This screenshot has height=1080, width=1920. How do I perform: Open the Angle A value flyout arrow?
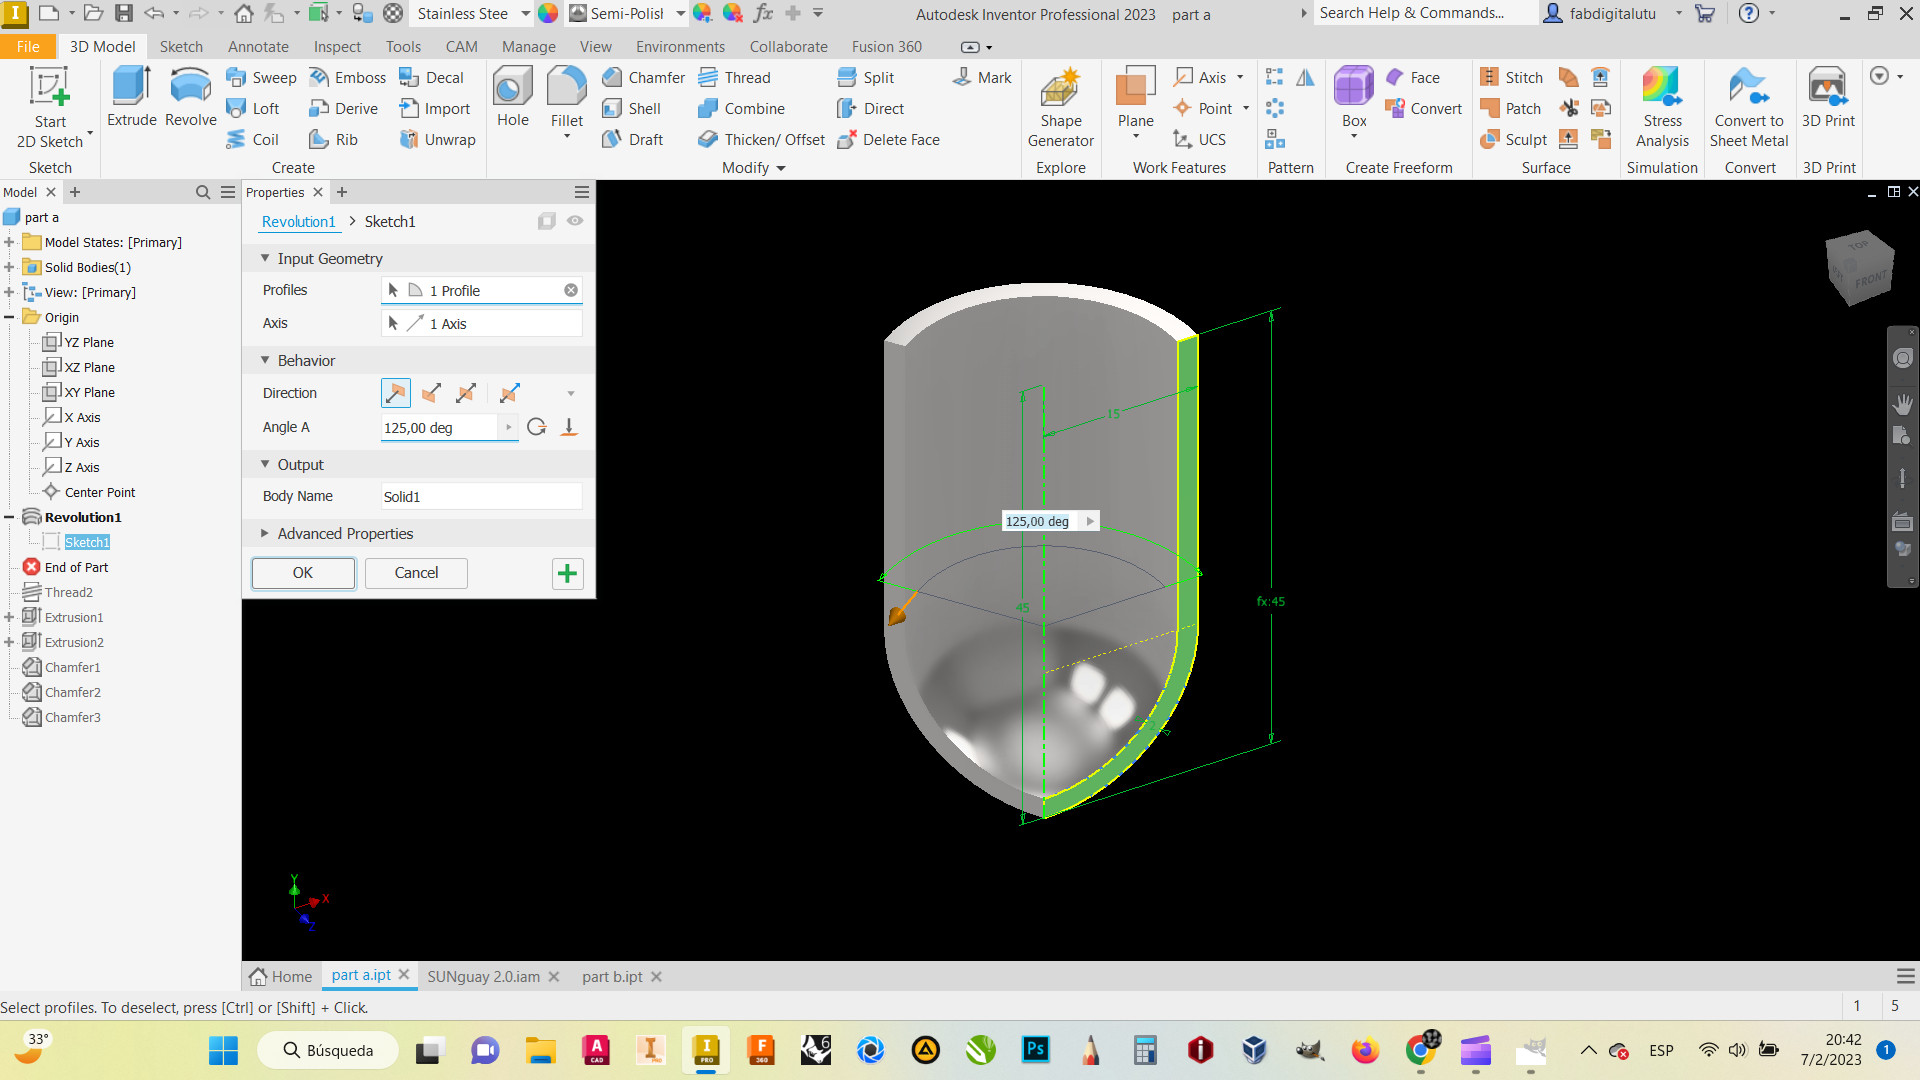(x=509, y=428)
